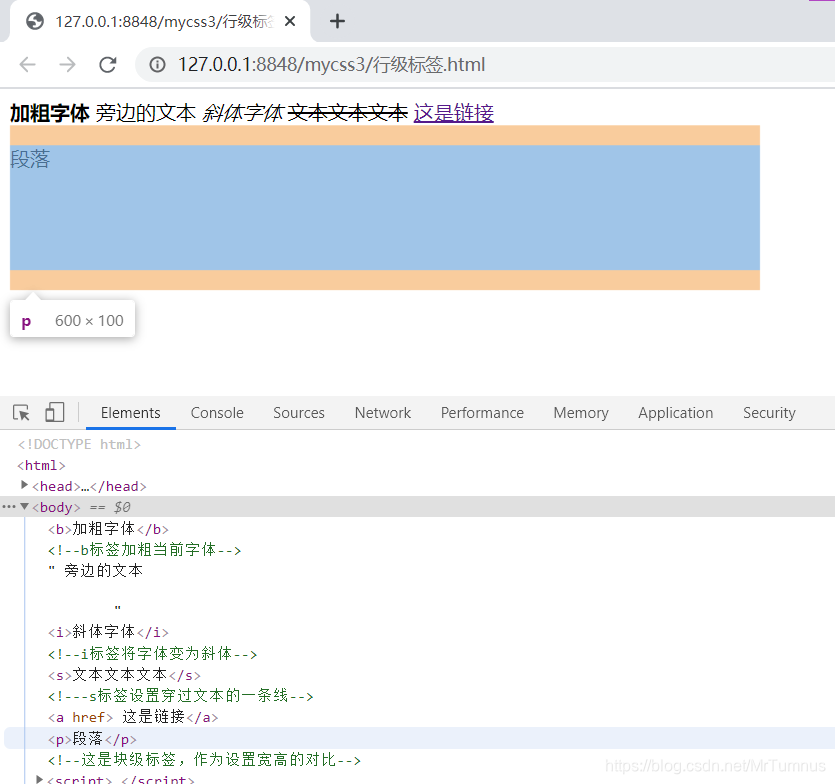The width and height of the screenshot is (835, 784).
Task: Click the globe favicon on the tab
Action: click(x=35, y=21)
